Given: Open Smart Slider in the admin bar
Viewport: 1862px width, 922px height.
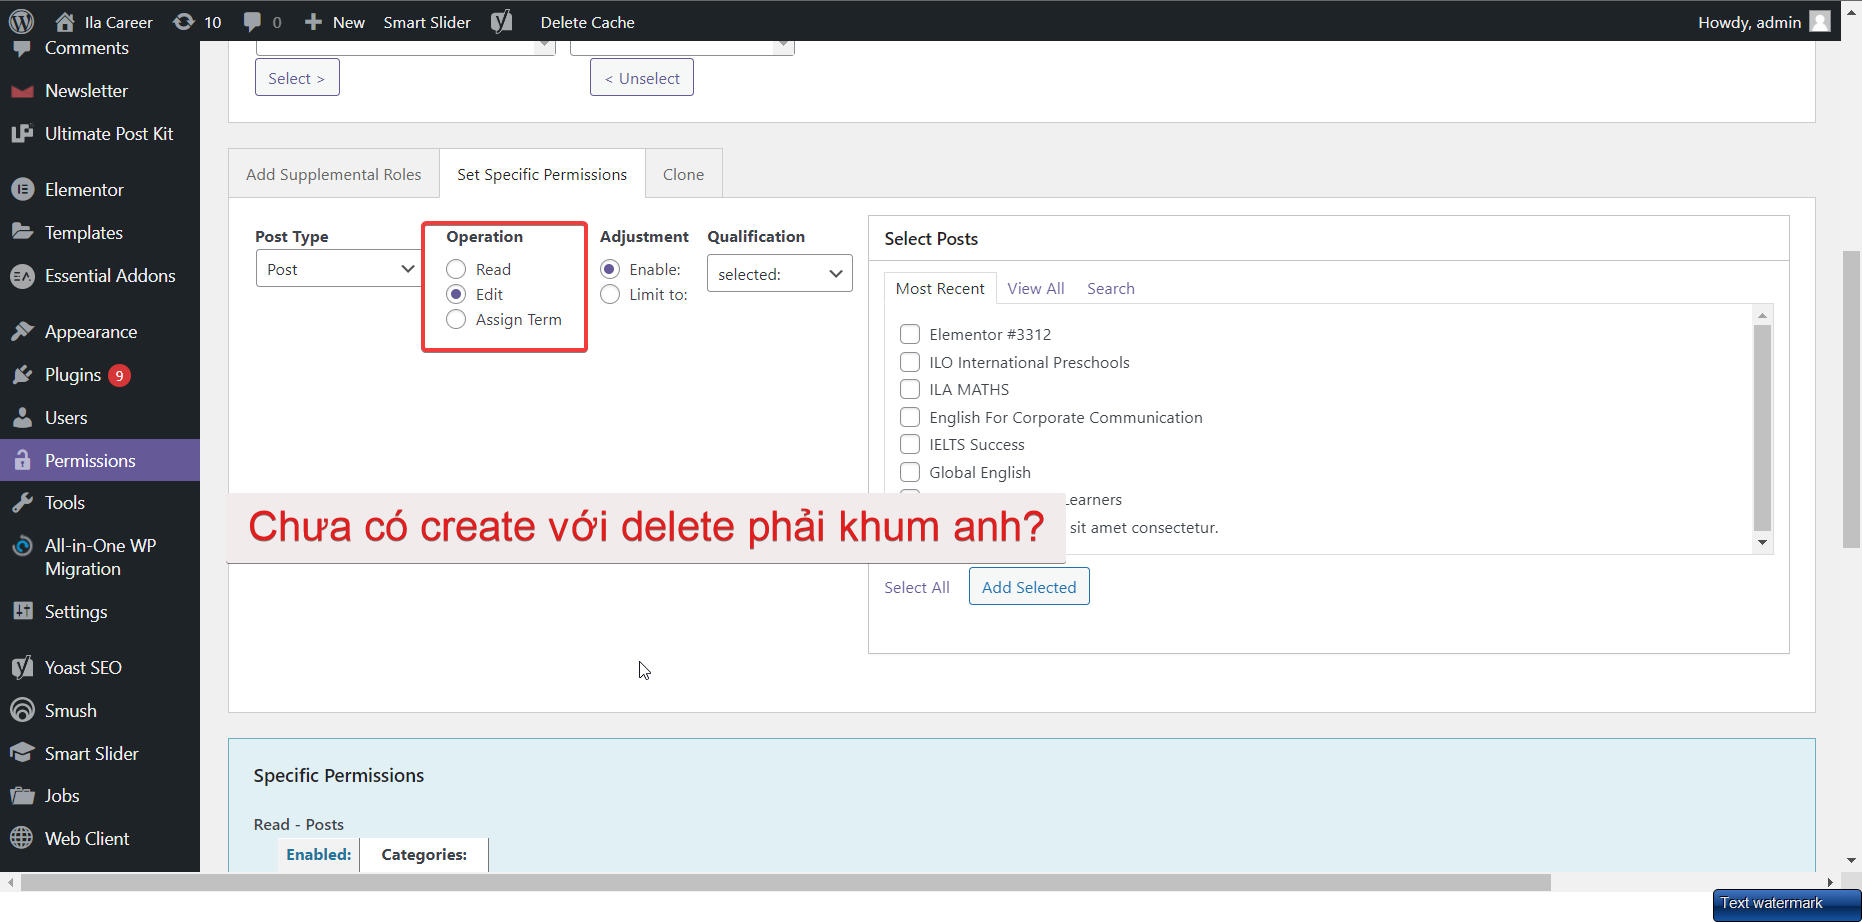Looking at the screenshot, I should coord(427,22).
